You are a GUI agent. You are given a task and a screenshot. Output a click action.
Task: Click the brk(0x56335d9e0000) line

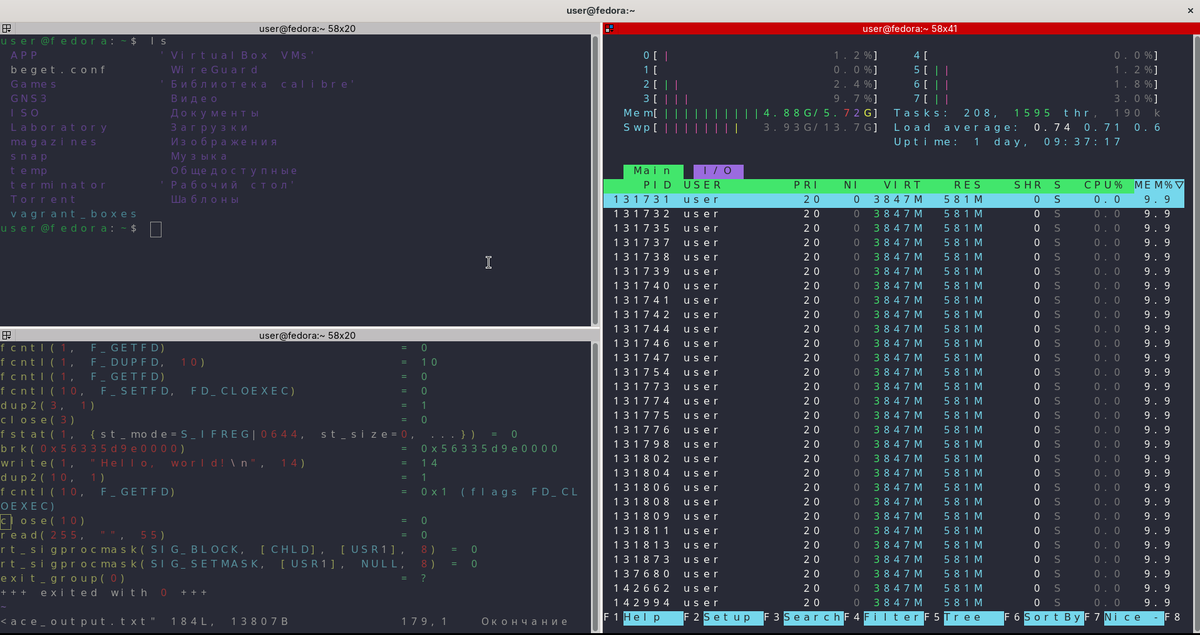coord(279,449)
